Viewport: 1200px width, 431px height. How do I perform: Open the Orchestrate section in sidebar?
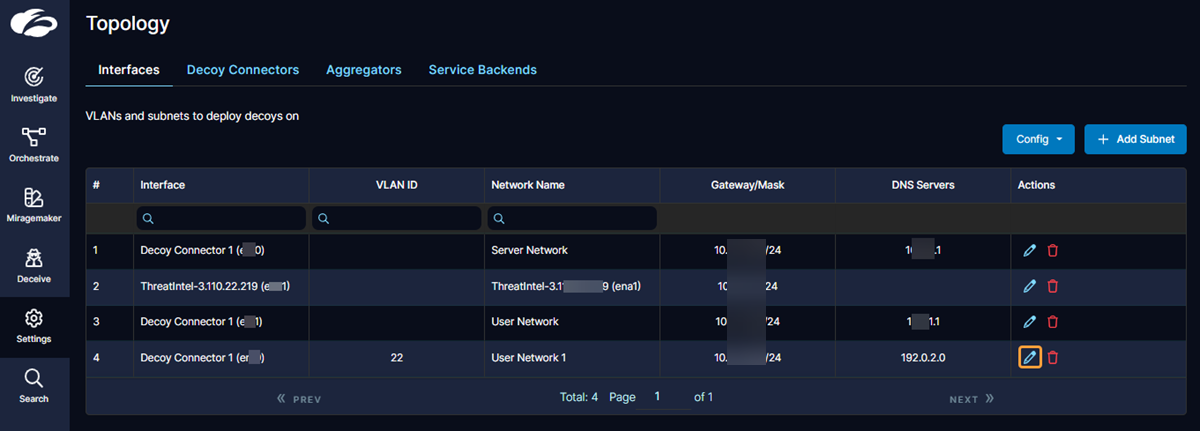pos(33,144)
